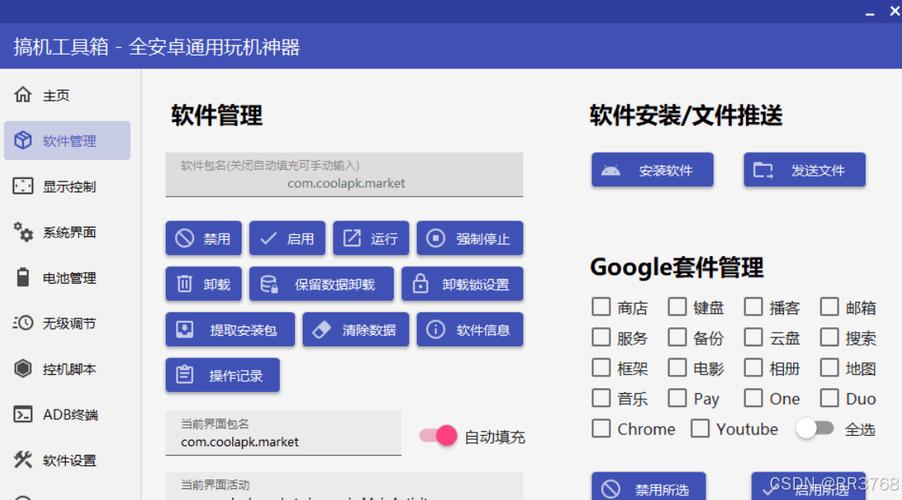Click the download icon on 提取安装包
This screenshot has width=902, height=500.
click(184, 330)
